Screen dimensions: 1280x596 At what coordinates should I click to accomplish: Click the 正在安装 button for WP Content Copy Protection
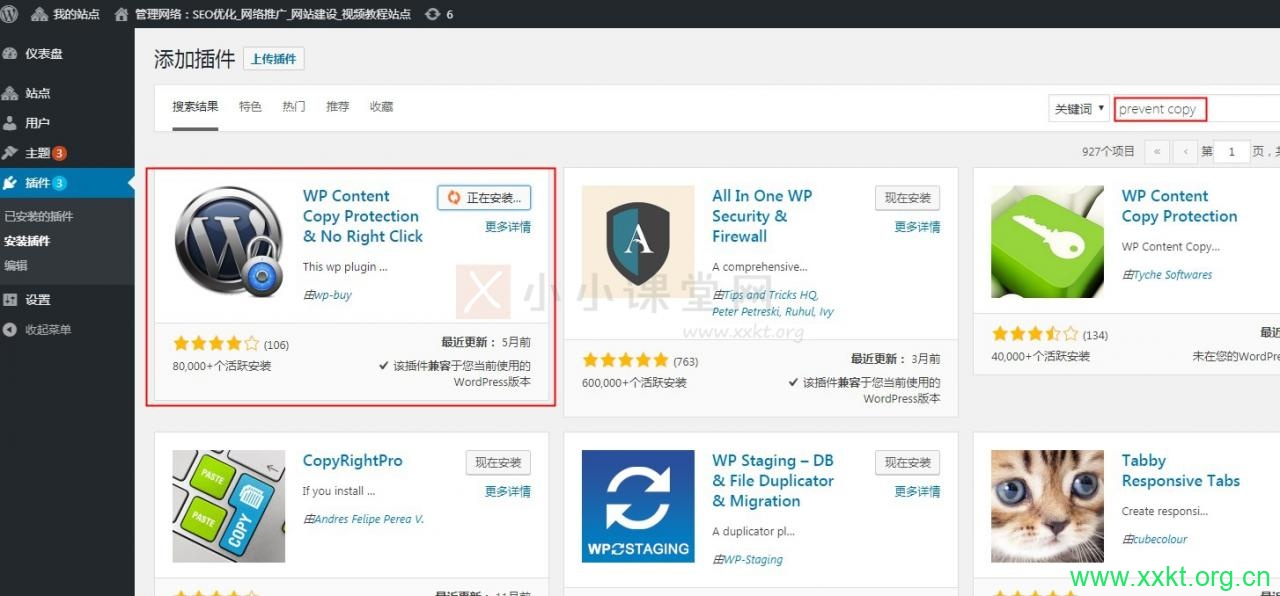tap(484, 198)
